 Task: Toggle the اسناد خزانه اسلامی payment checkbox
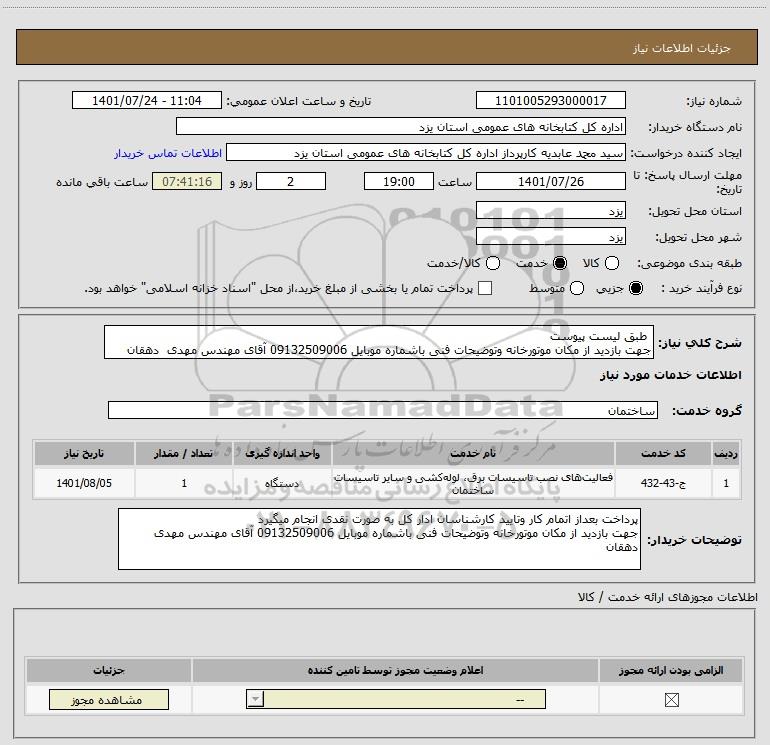[485, 288]
